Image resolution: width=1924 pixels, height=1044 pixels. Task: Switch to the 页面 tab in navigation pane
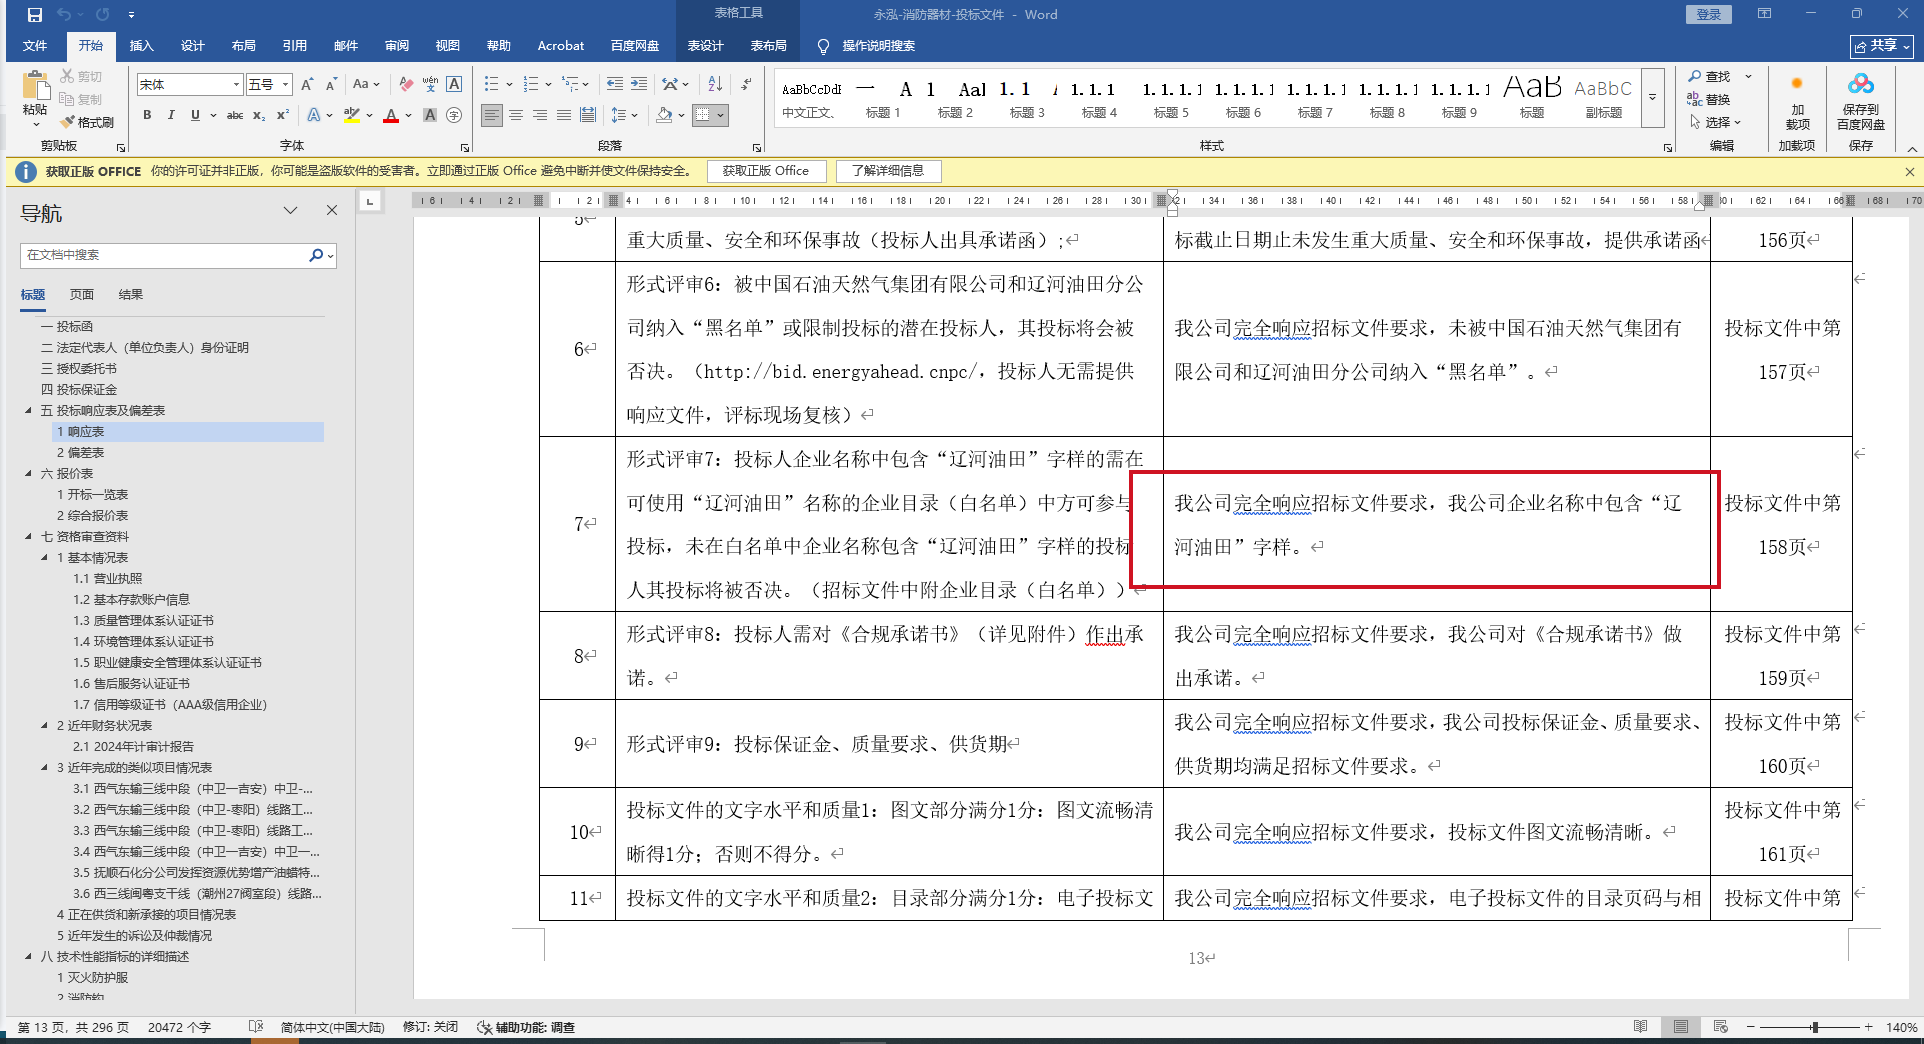[82, 295]
